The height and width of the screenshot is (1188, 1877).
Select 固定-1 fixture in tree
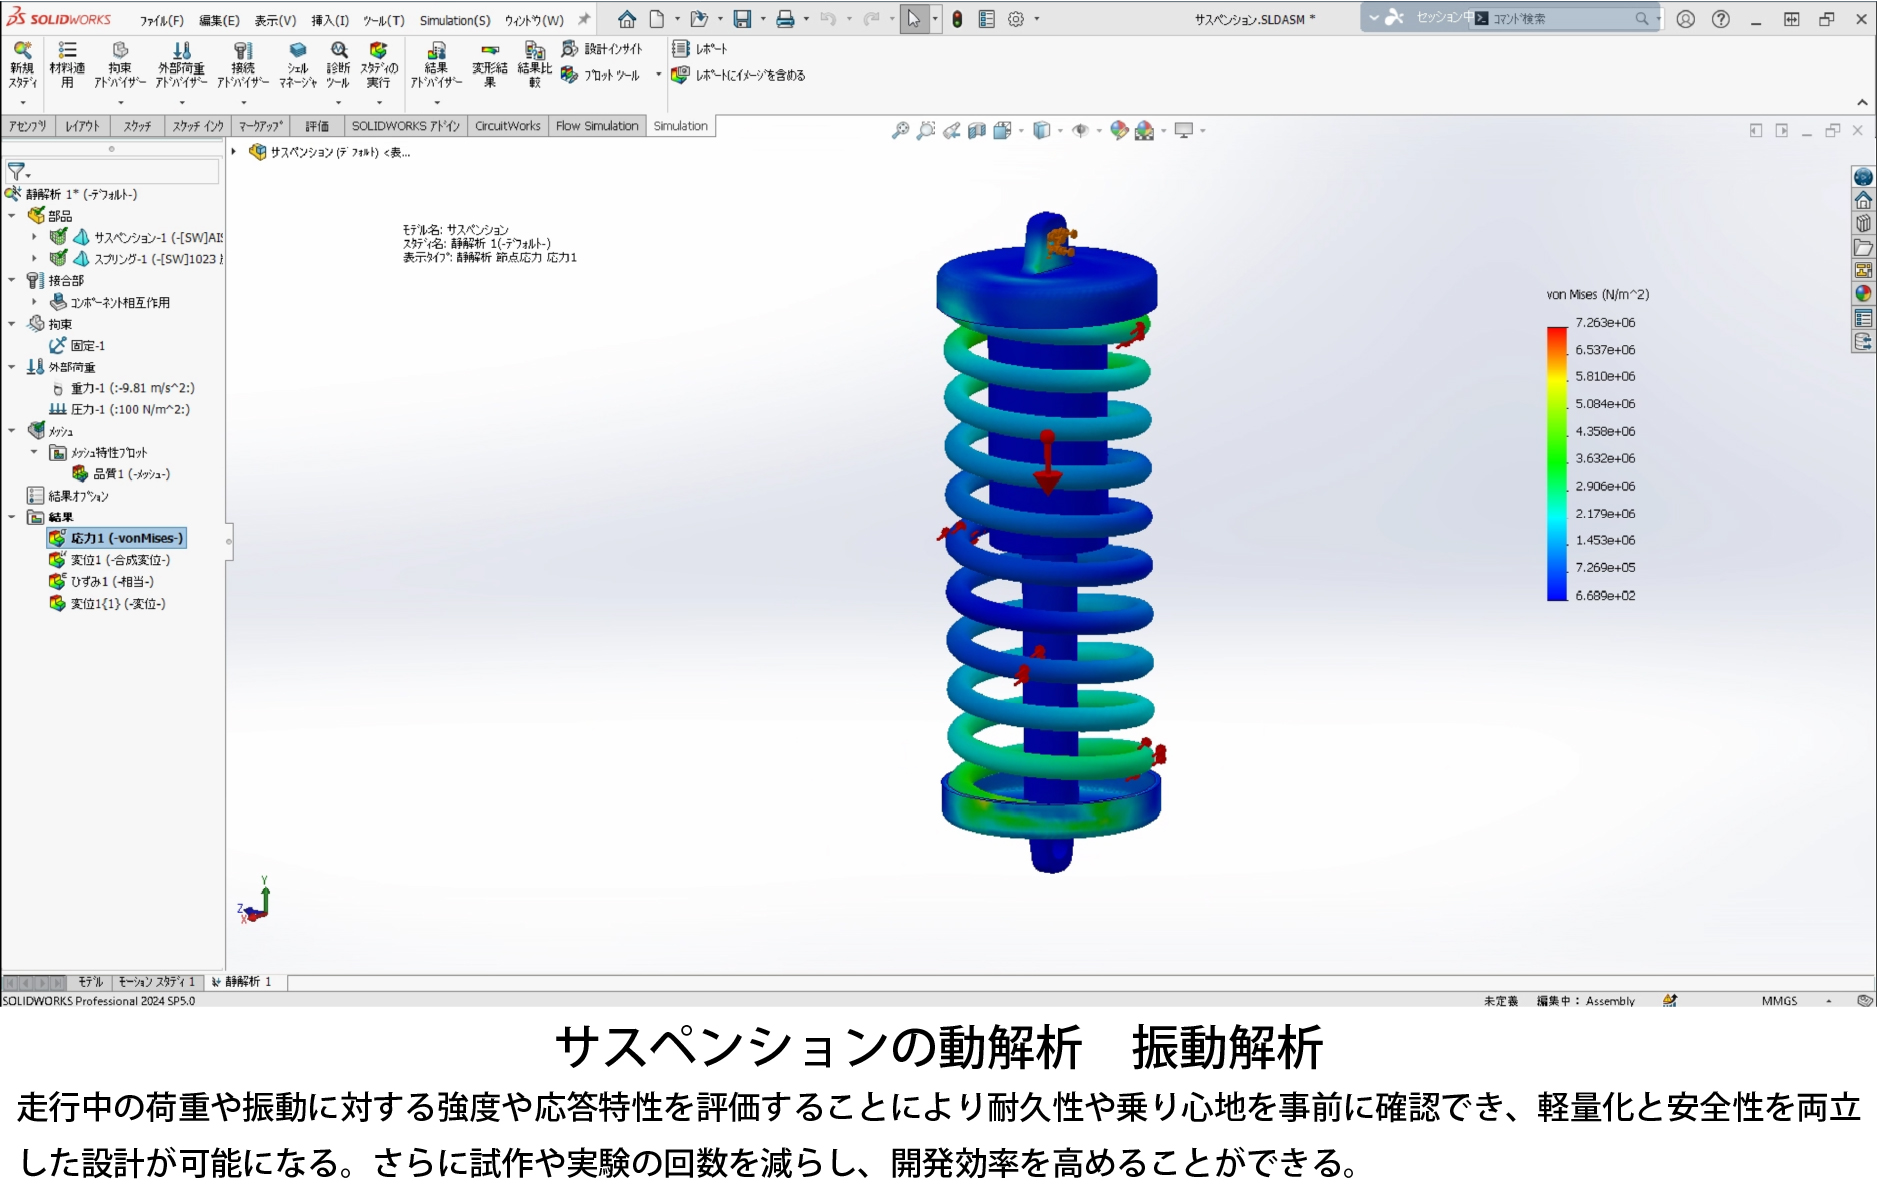[x=78, y=346]
